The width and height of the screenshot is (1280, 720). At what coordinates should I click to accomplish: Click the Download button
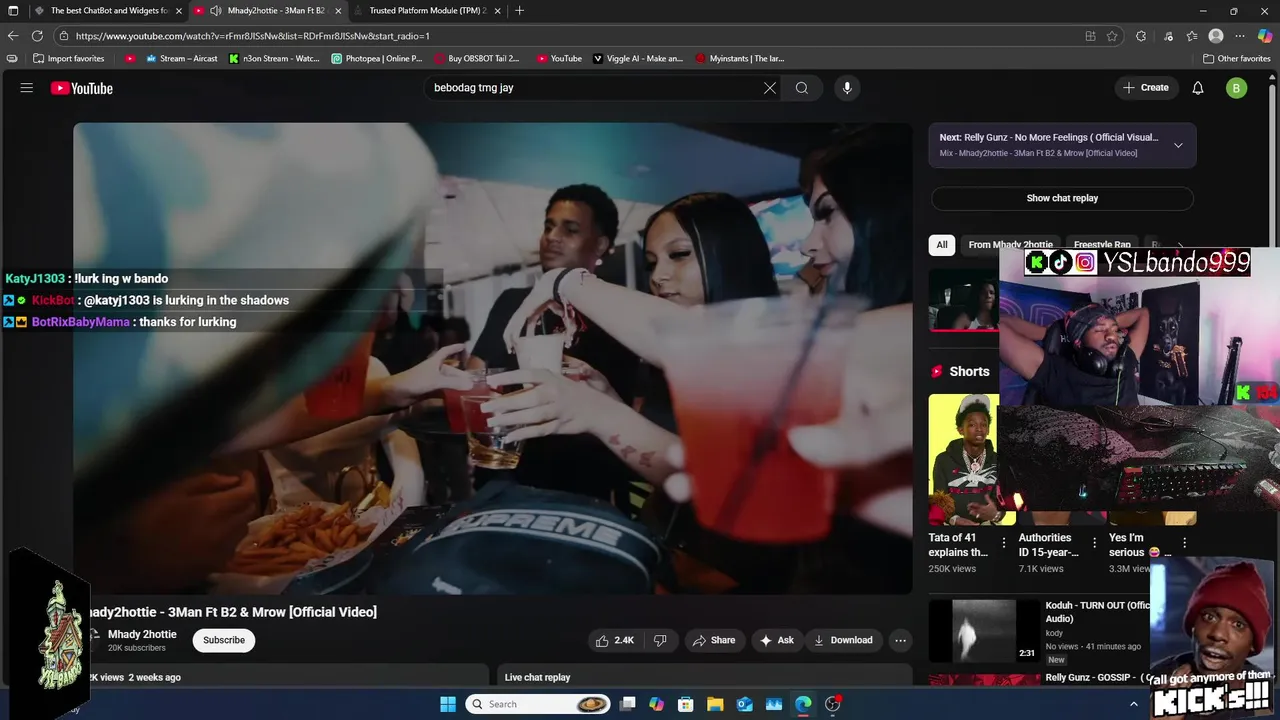843,640
